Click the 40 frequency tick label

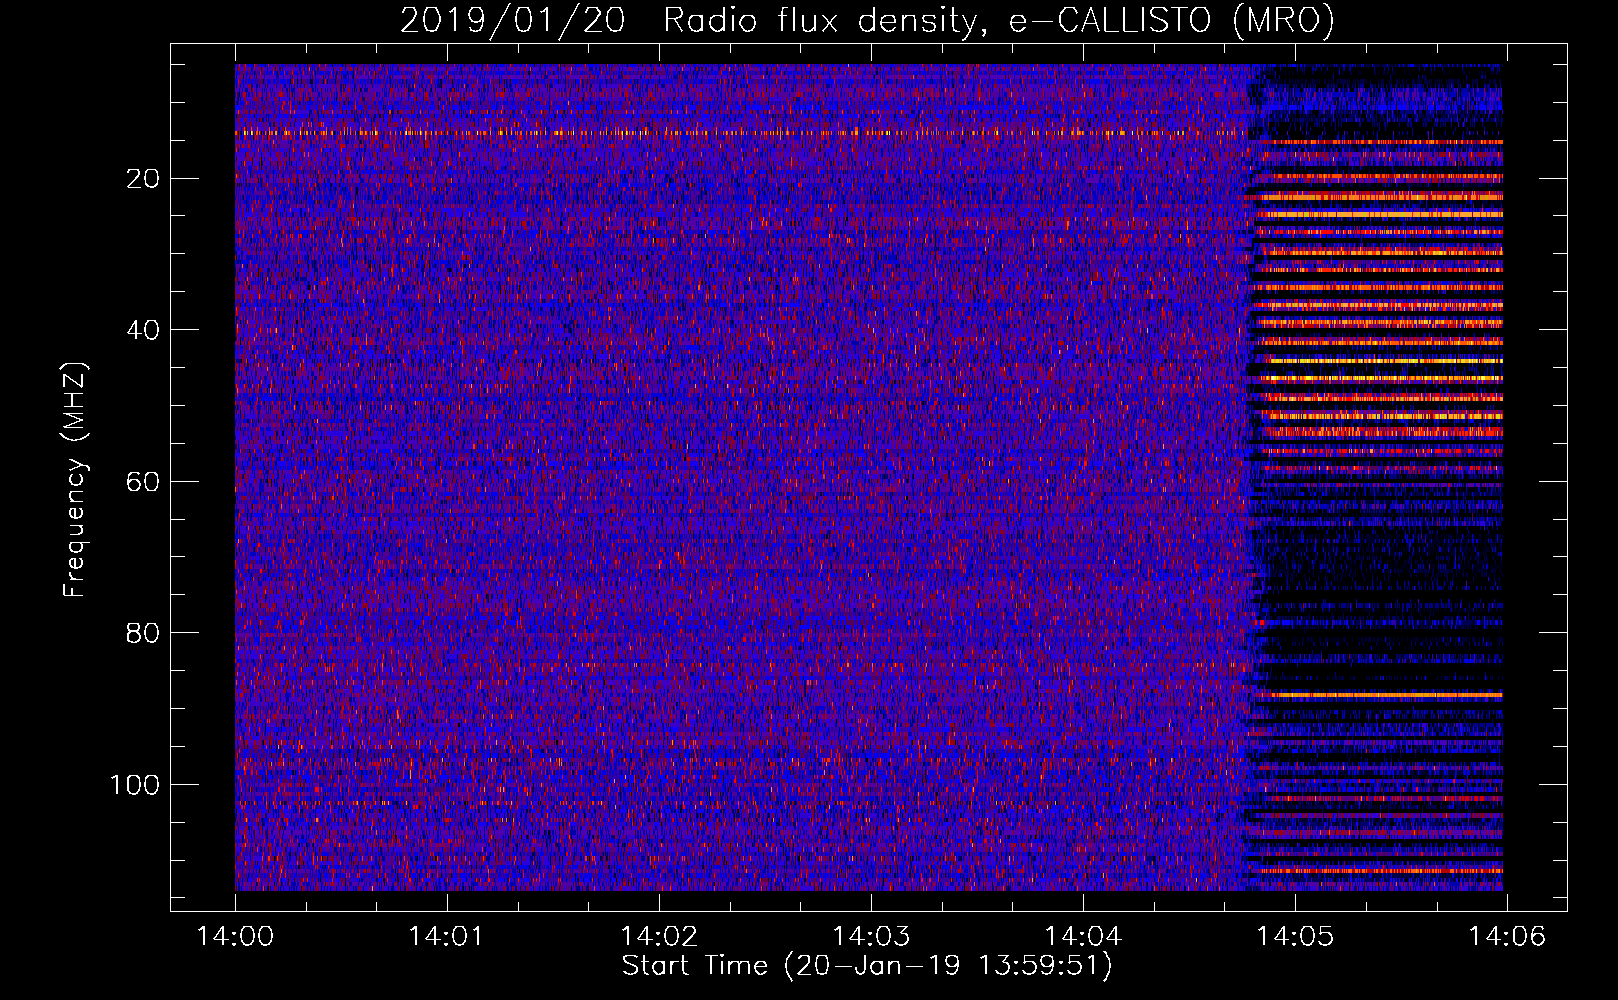point(143,330)
